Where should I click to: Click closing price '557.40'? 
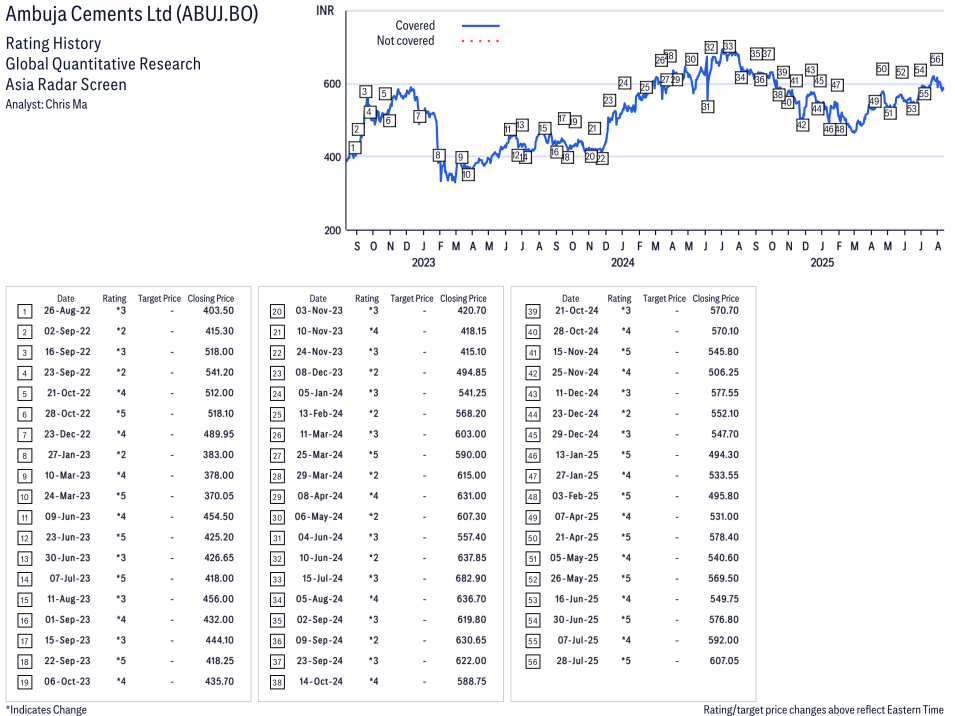472,537
